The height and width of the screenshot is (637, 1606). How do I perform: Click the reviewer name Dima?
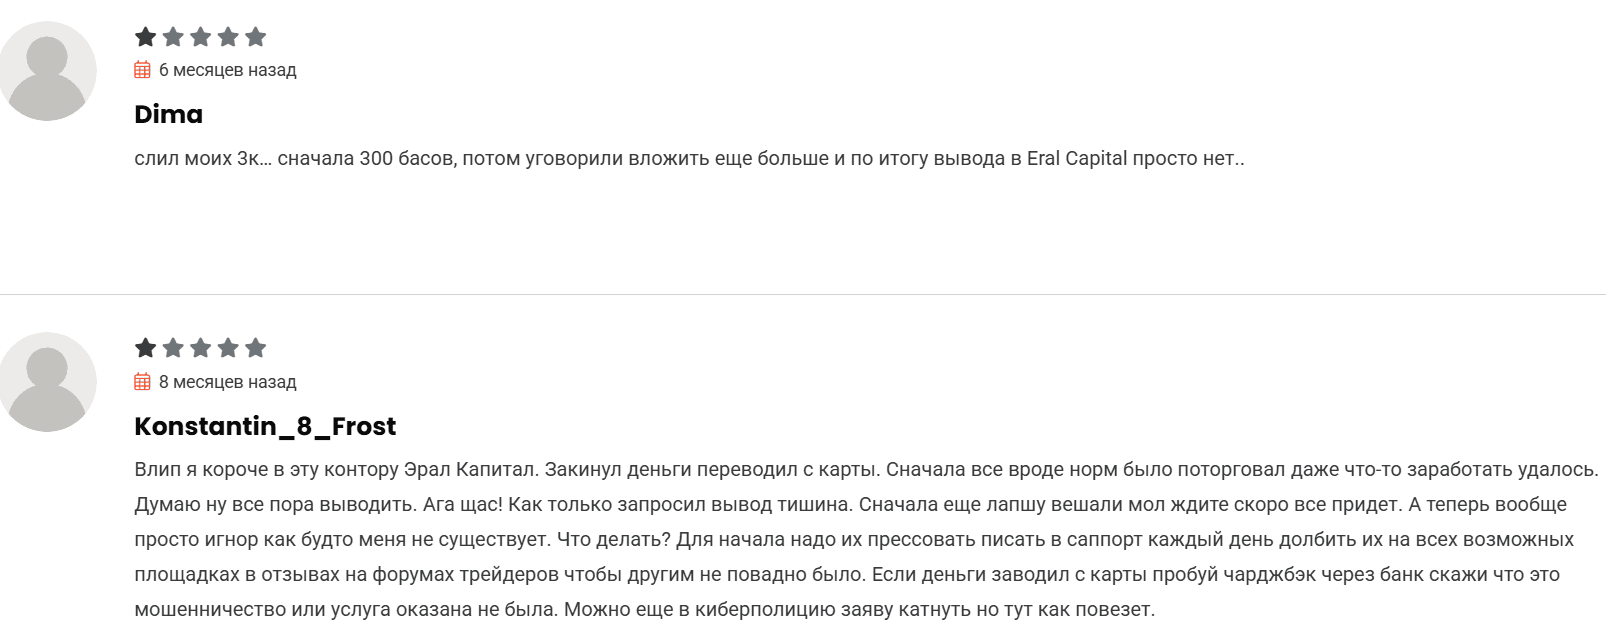click(x=168, y=115)
